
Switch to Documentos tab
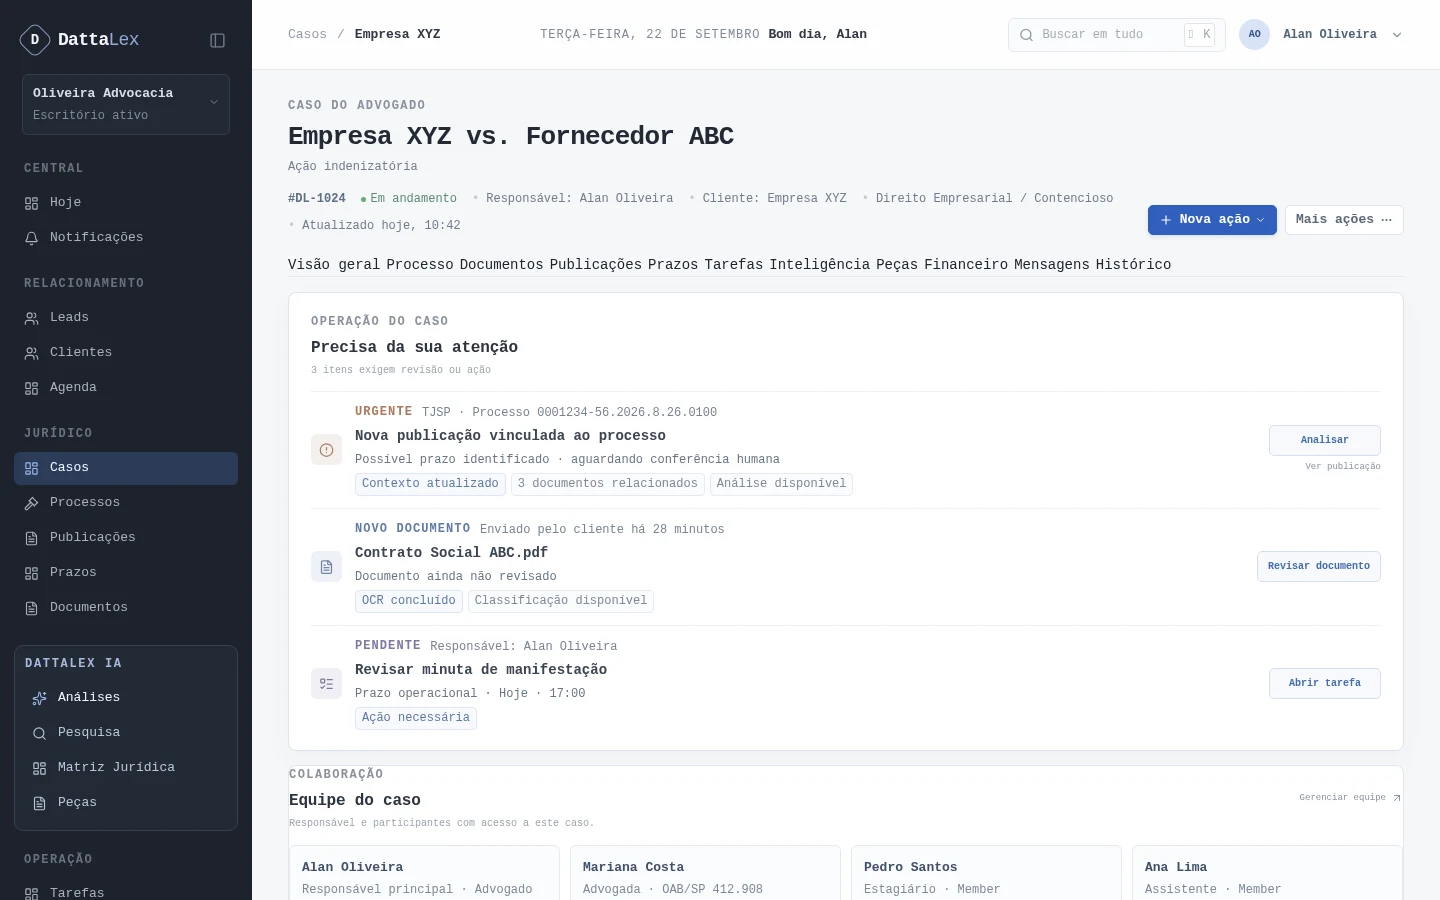point(502,265)
